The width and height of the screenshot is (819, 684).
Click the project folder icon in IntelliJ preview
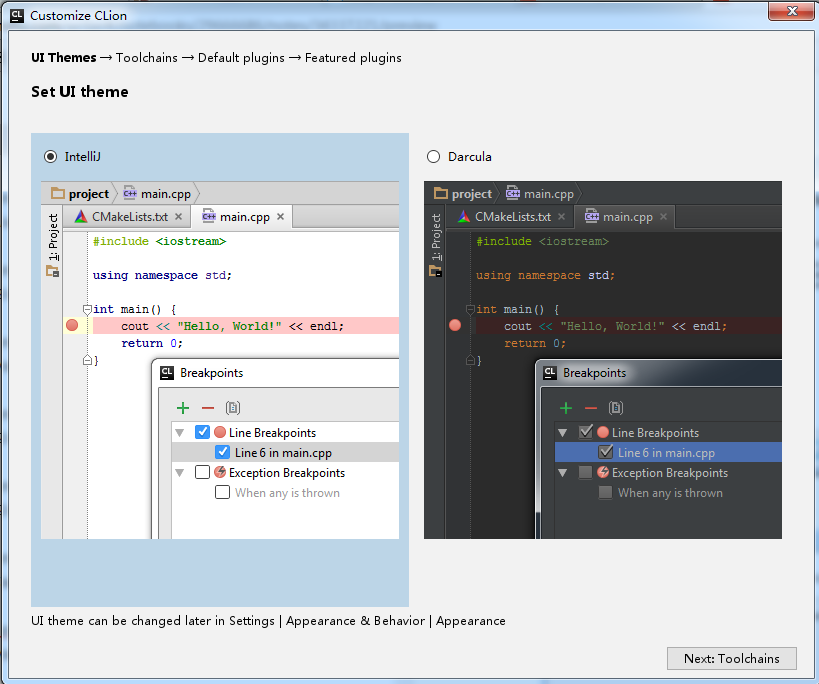tap(57, 194)
